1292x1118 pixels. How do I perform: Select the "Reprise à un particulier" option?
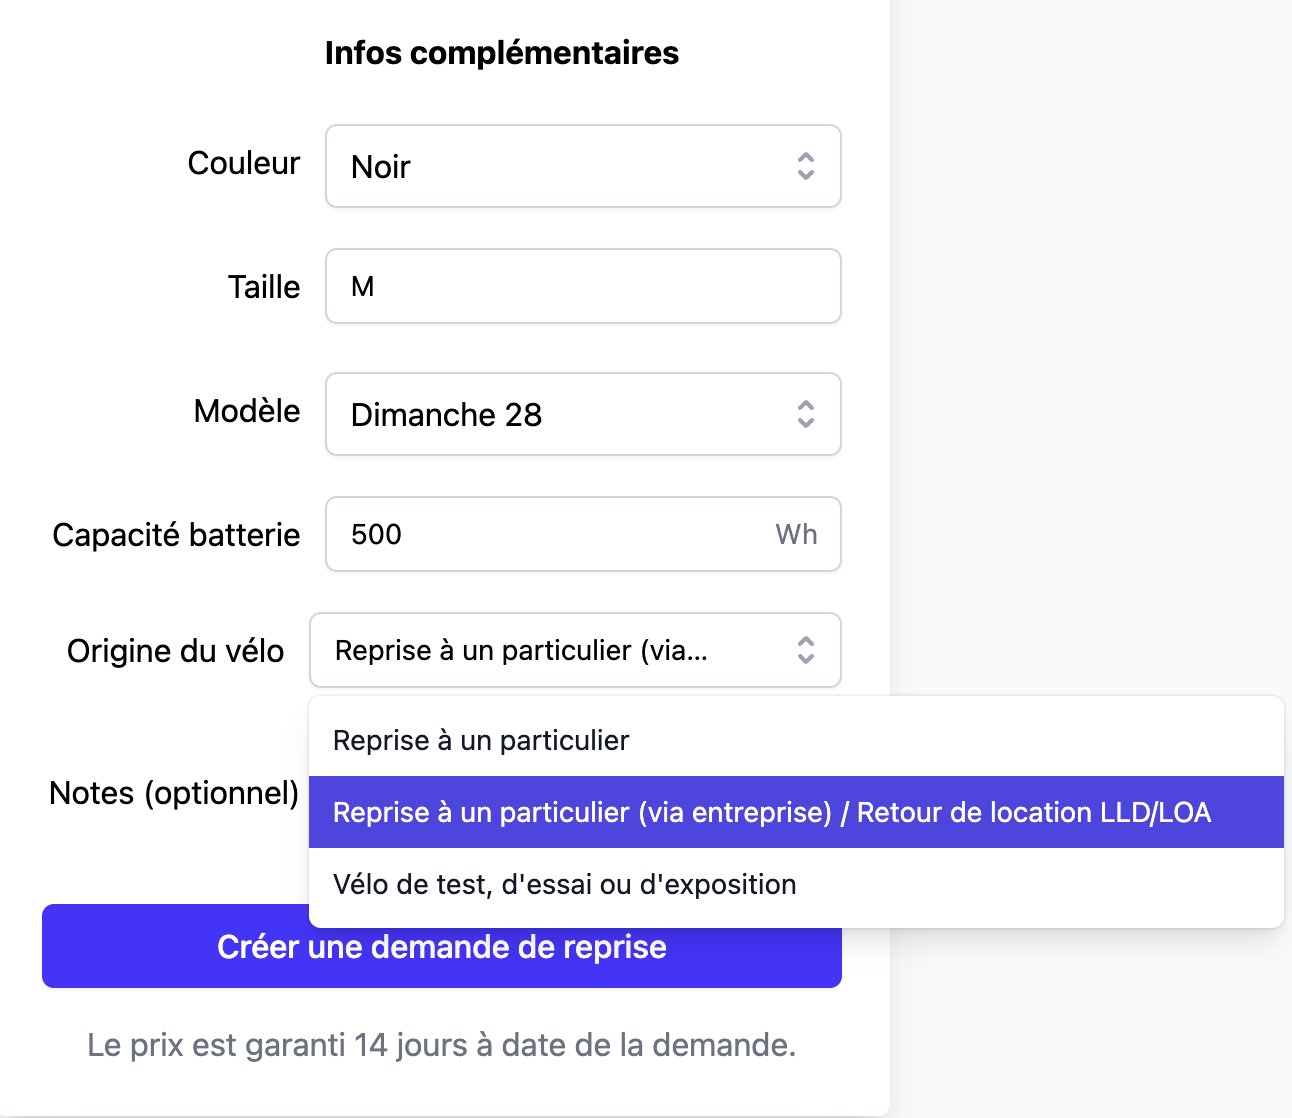coord(481,741)
